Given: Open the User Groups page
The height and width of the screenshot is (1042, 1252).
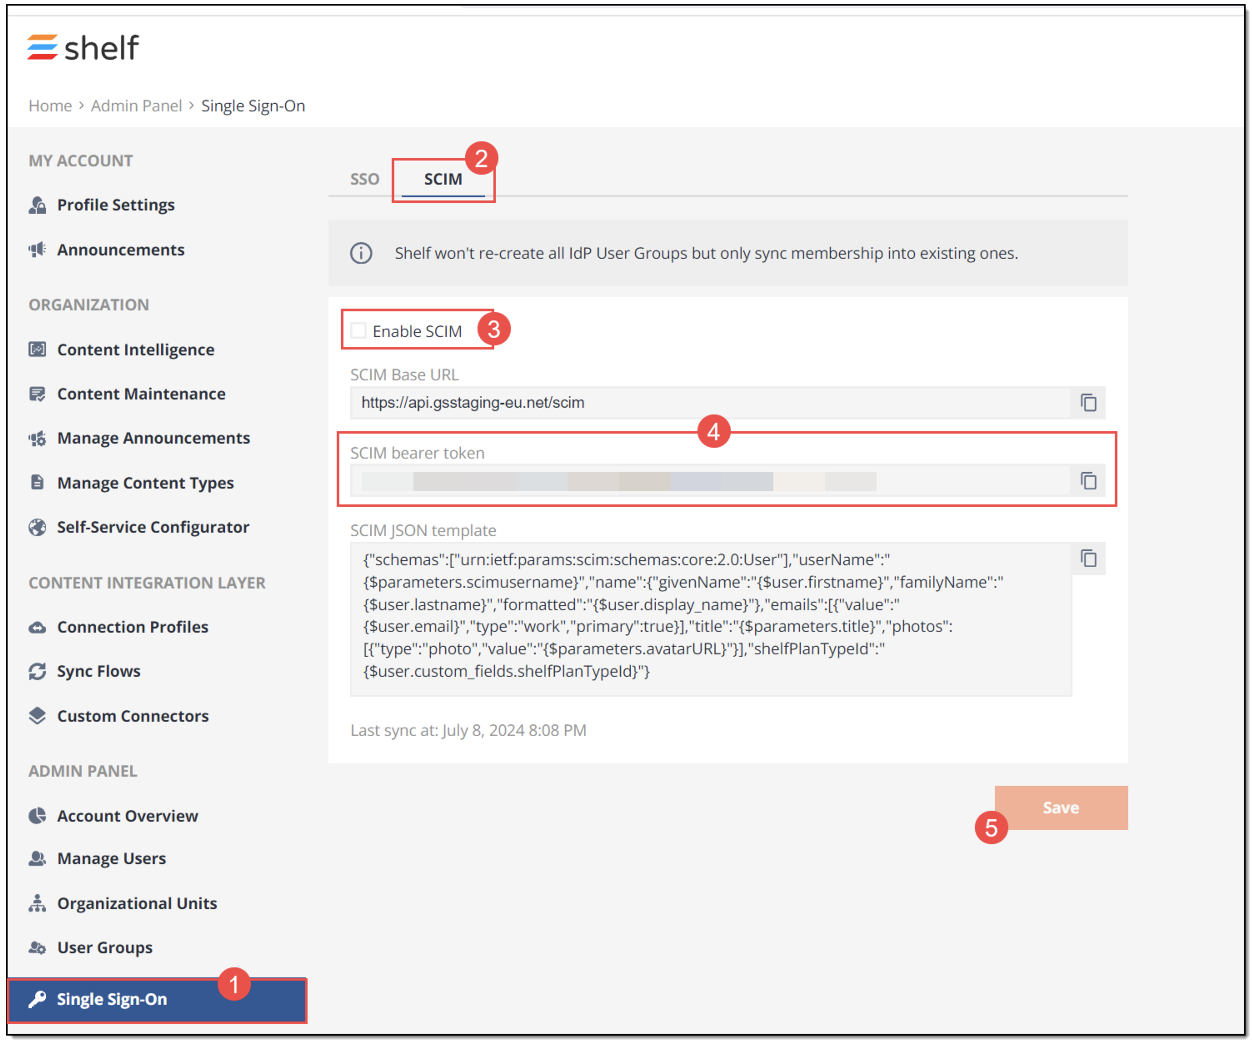Looking at the screenshot, I should point(105,948).
